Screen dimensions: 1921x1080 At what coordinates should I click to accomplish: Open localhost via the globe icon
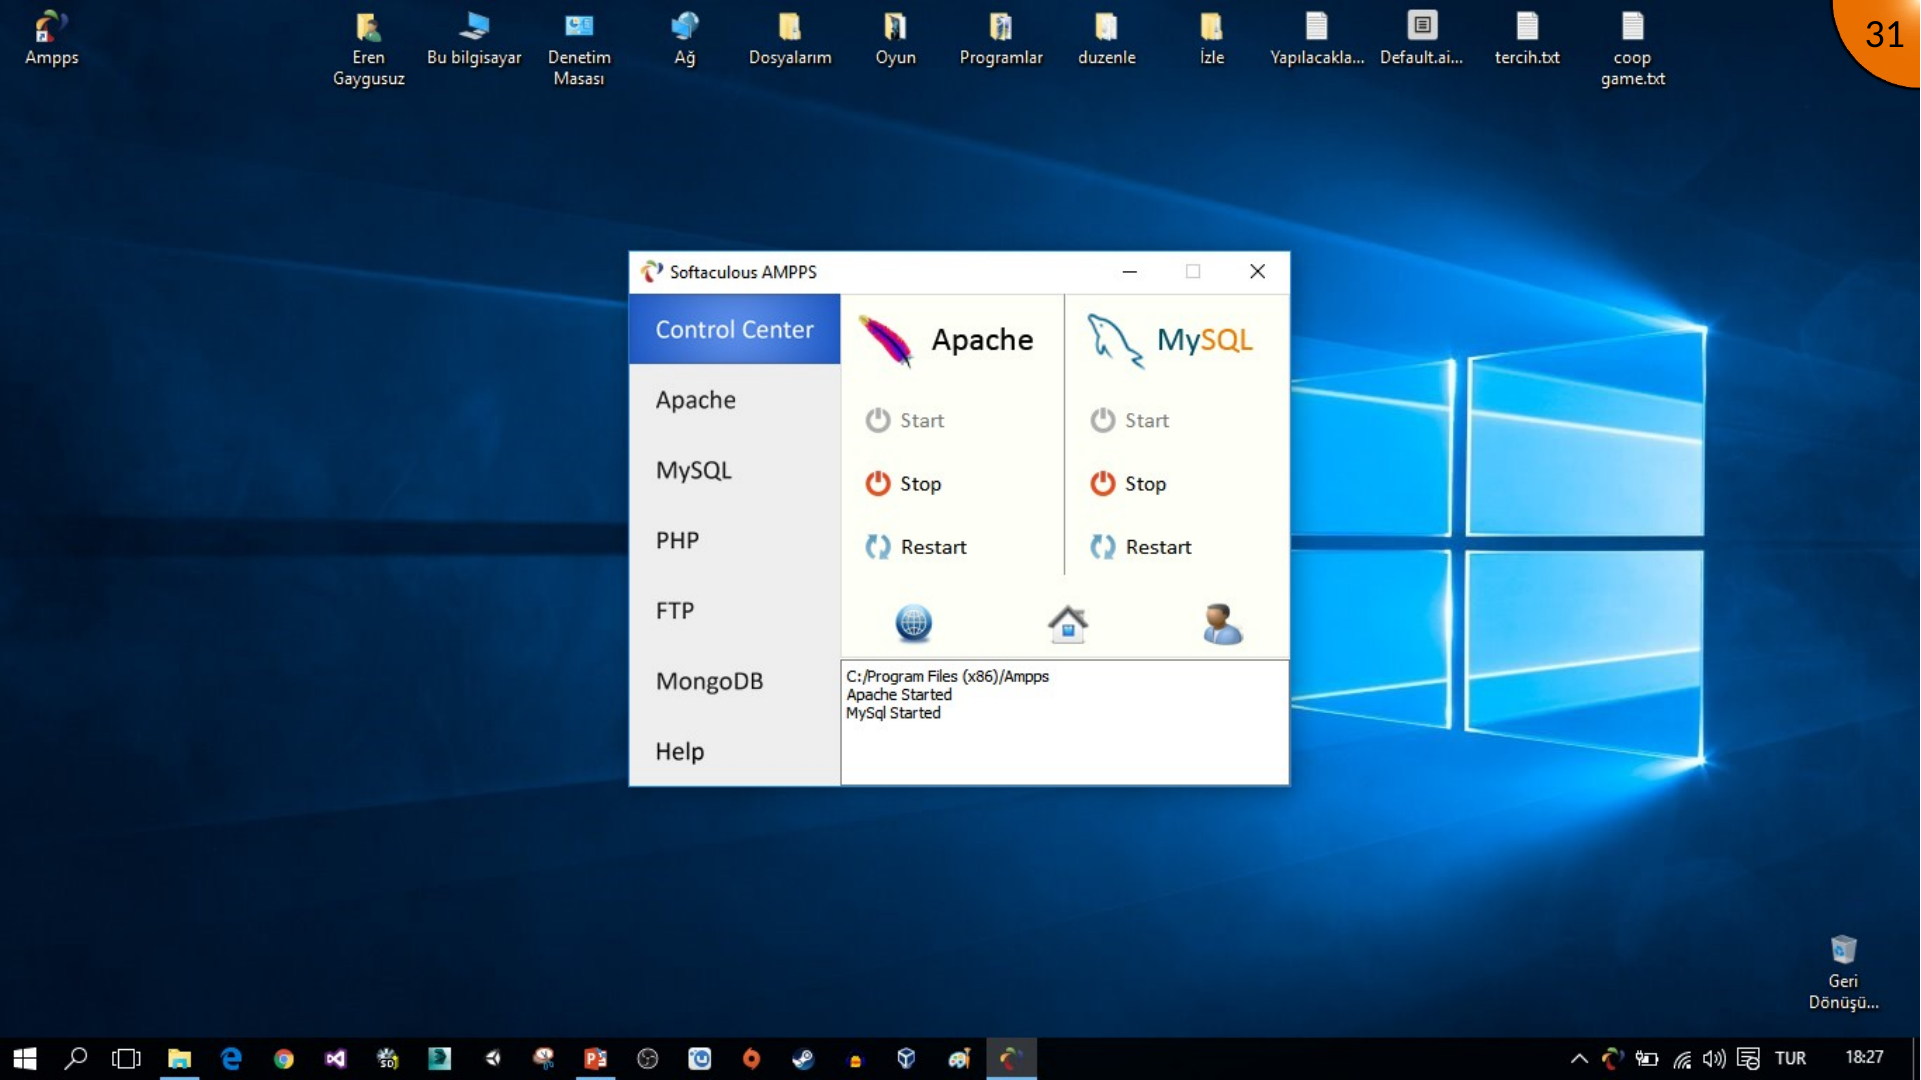(x=913, y=623)
